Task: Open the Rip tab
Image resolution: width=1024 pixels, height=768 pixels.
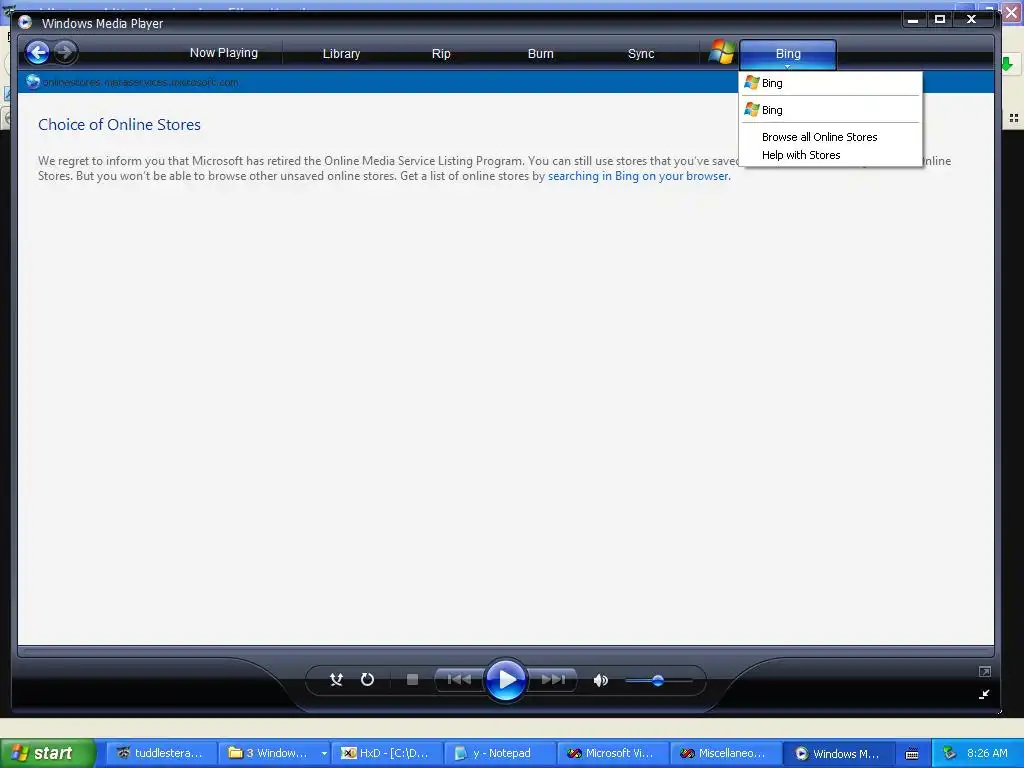Action: click(441, 54)
